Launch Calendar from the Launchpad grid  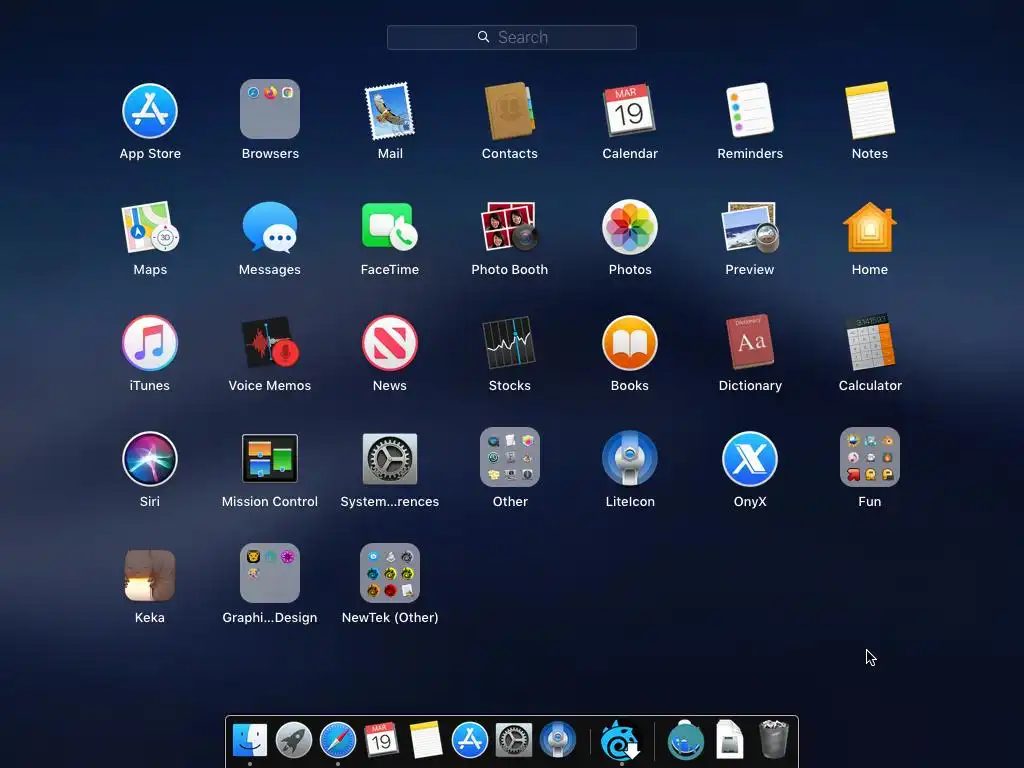630,110
